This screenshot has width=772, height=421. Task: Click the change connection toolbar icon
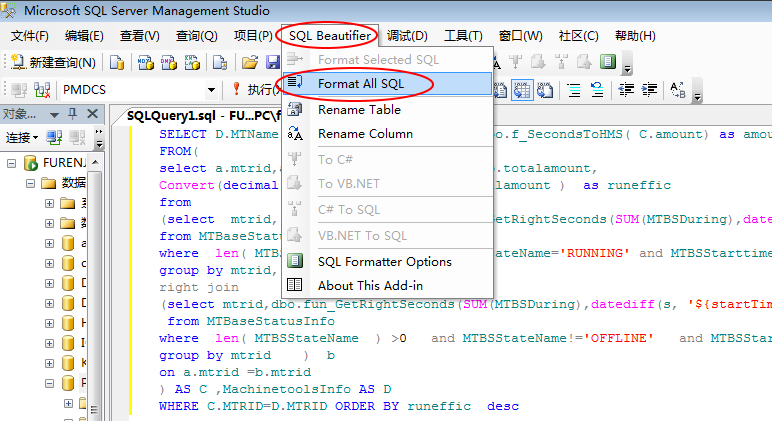pyautogui.click(x=42, y=90)
